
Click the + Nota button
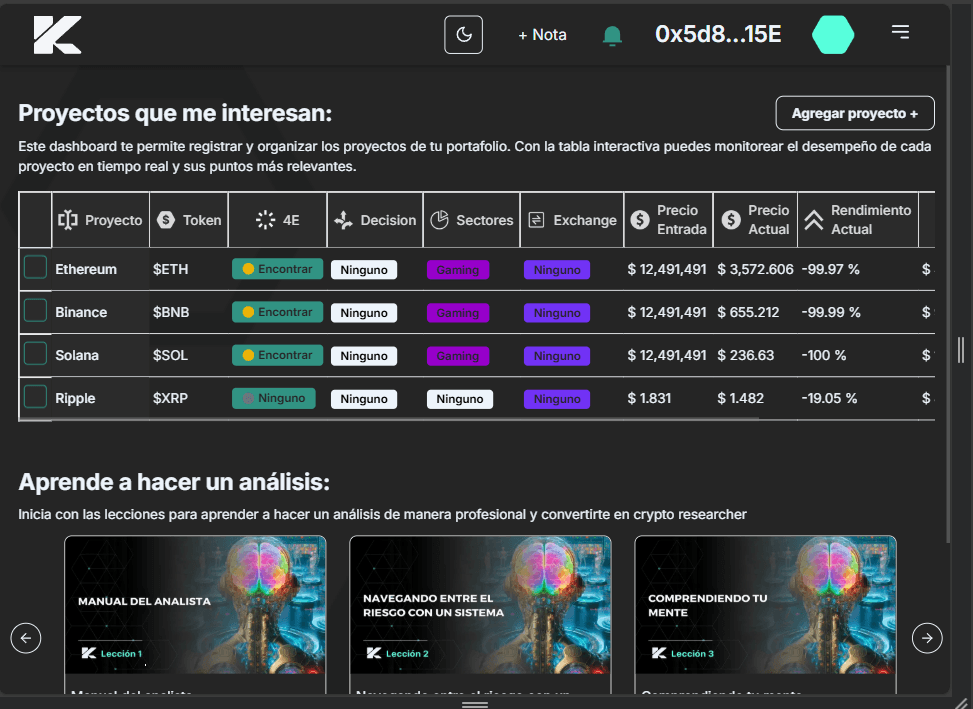pyautogui.click(x=542, y=35)
